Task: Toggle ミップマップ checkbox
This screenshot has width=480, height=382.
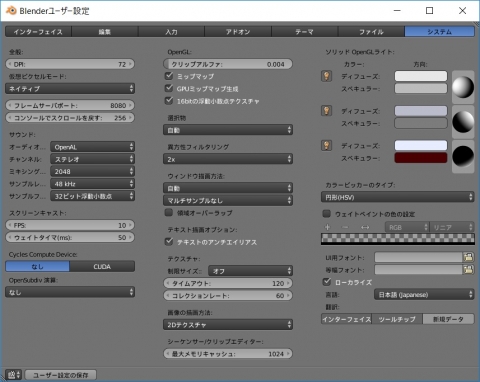Action: pos(169,76)
